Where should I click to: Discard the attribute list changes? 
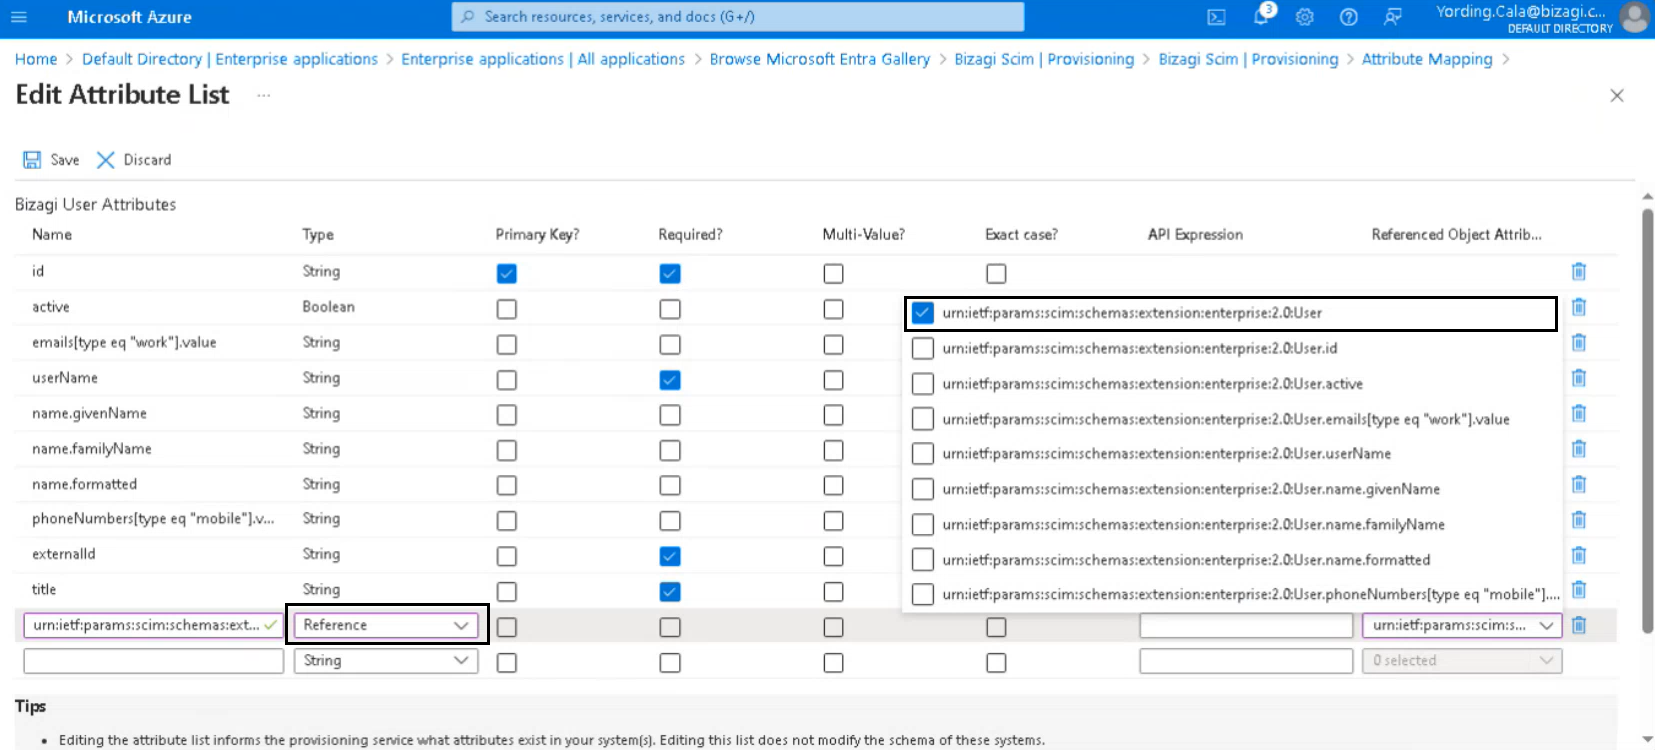pyautogui.click(x=134, y=160)
